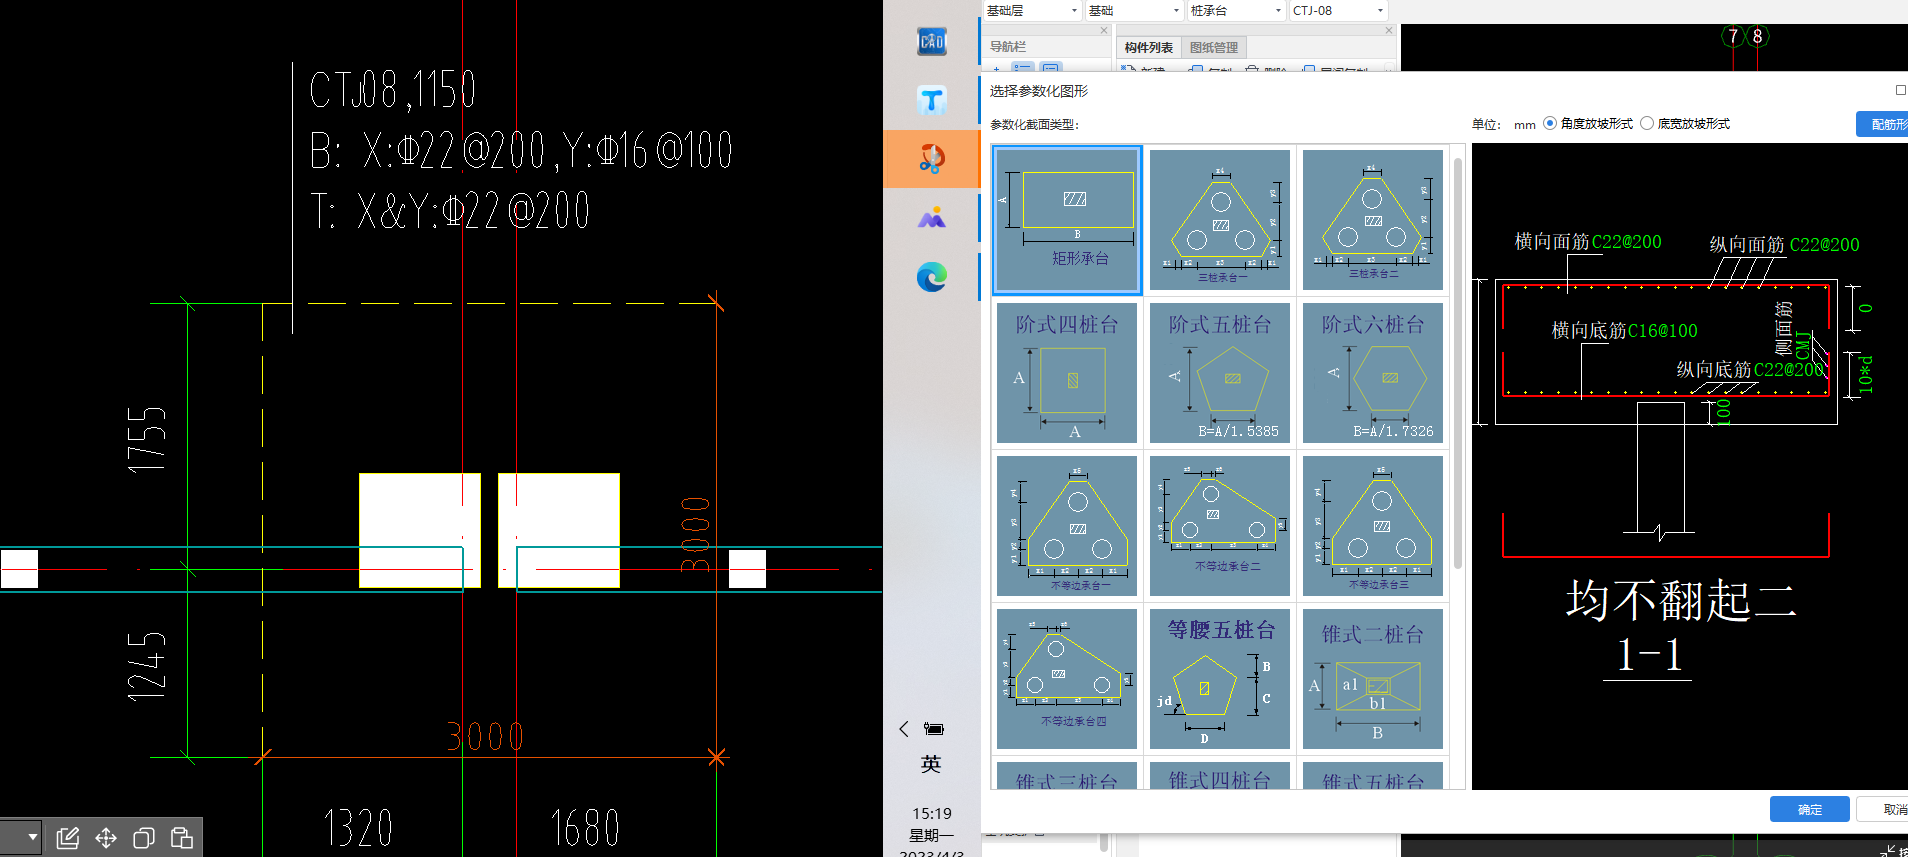Open the CAD app in taskbar

point(931,42)
